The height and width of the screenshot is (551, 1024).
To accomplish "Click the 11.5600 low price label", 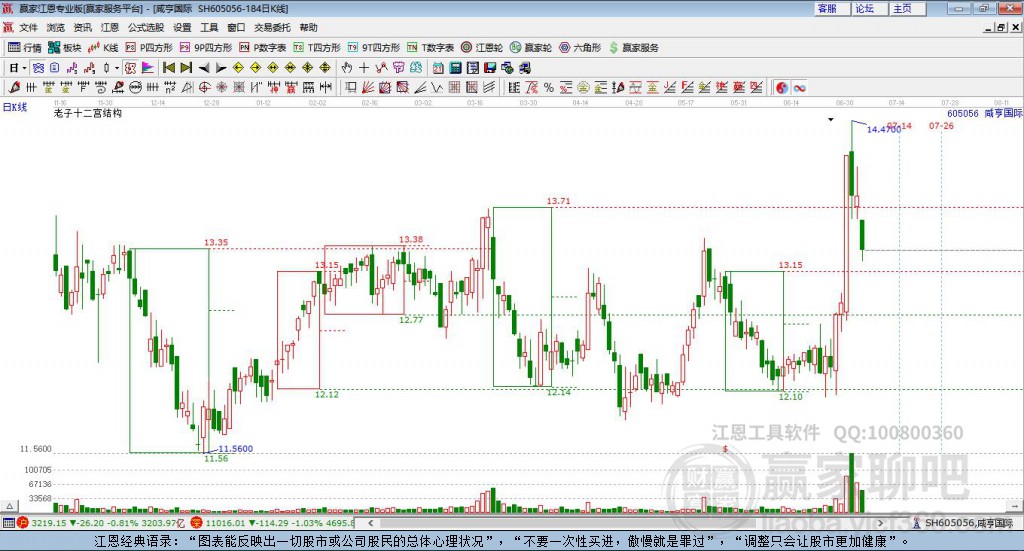I will tap(235, 449).
